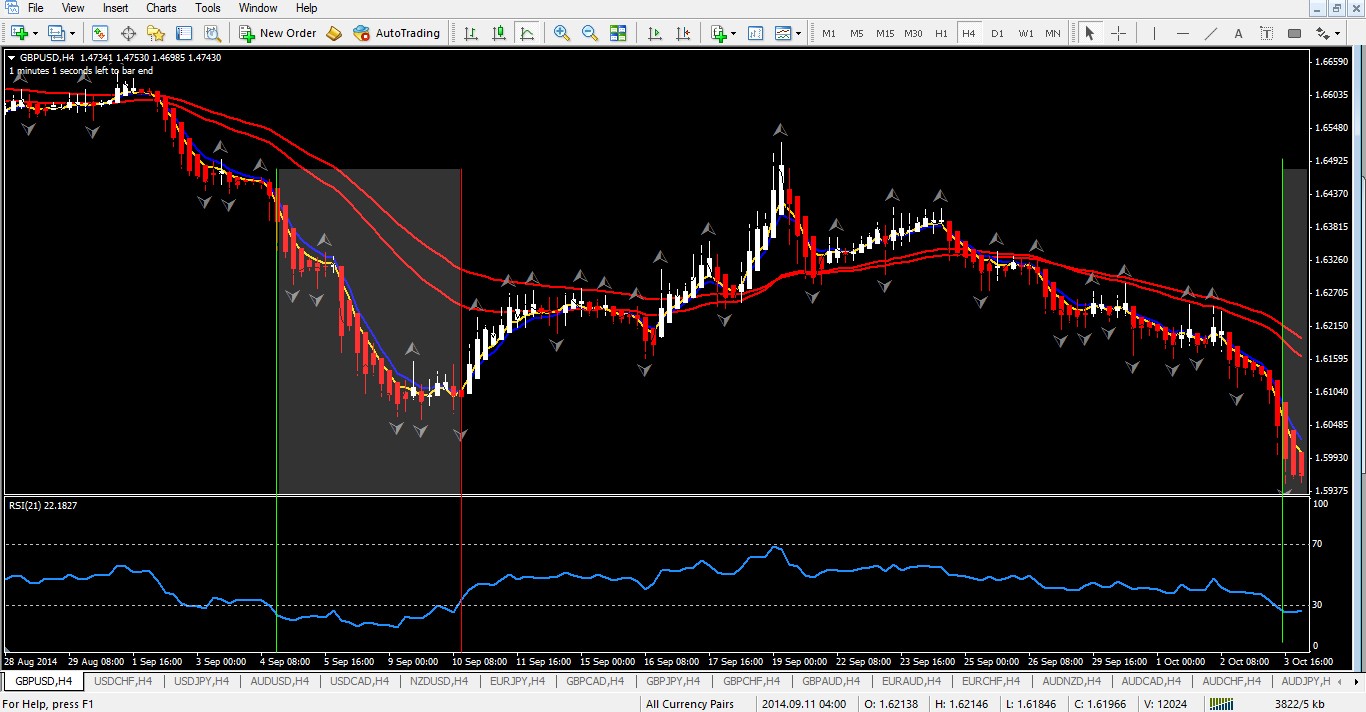Screen dimensions: 1366x712
Task: Open the Templates icon
Action: (783, 33)
